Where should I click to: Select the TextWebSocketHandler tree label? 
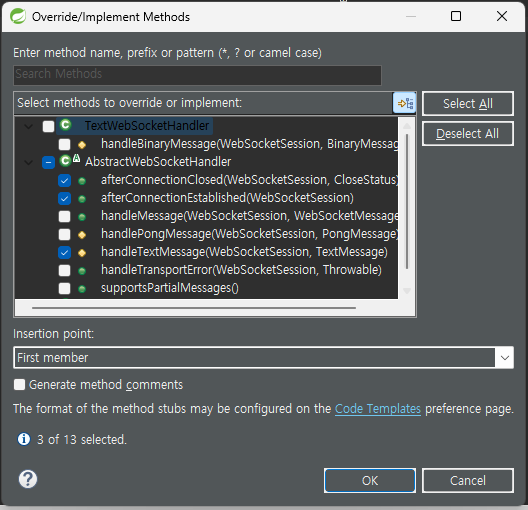click(147, 126)
